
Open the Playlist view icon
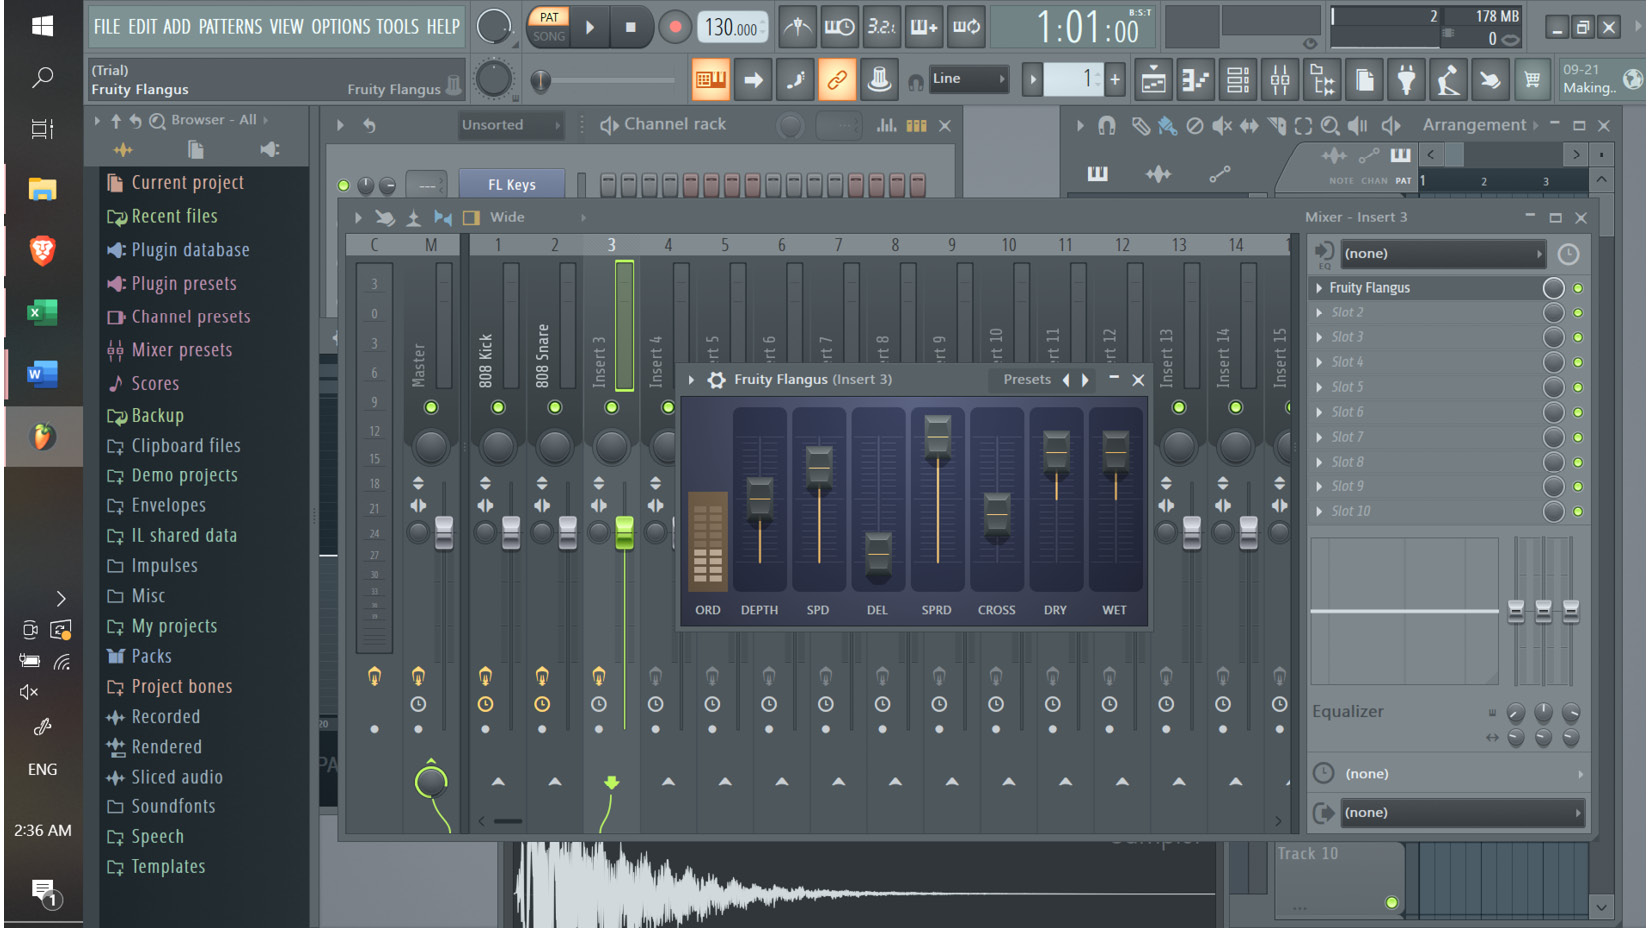(1153, 80)
